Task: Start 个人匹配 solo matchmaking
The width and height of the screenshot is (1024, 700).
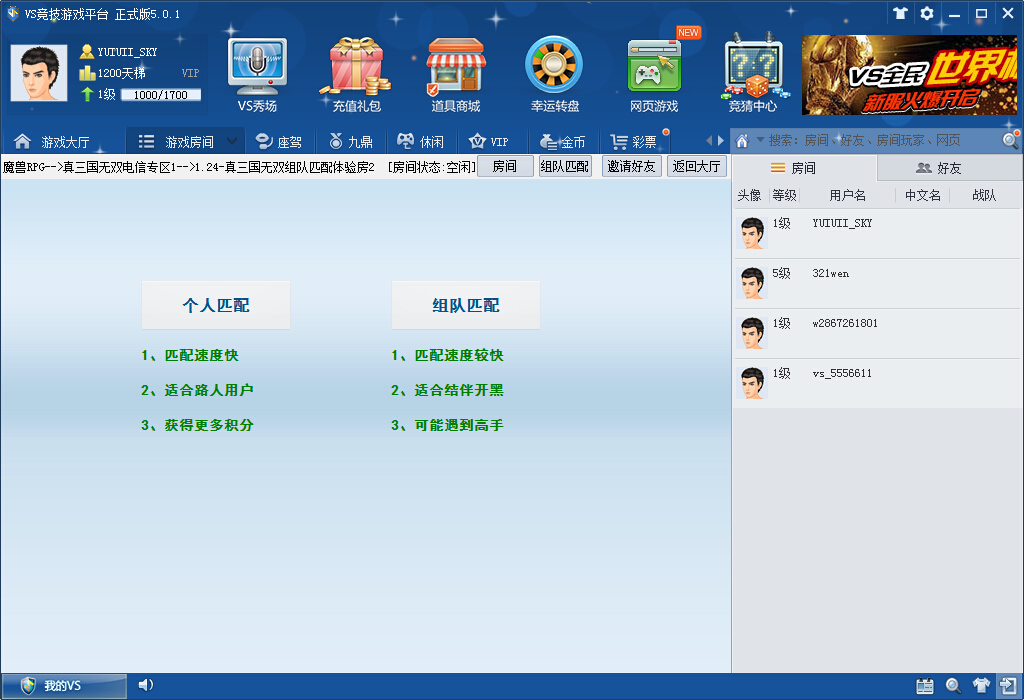Action: point(216,305)
